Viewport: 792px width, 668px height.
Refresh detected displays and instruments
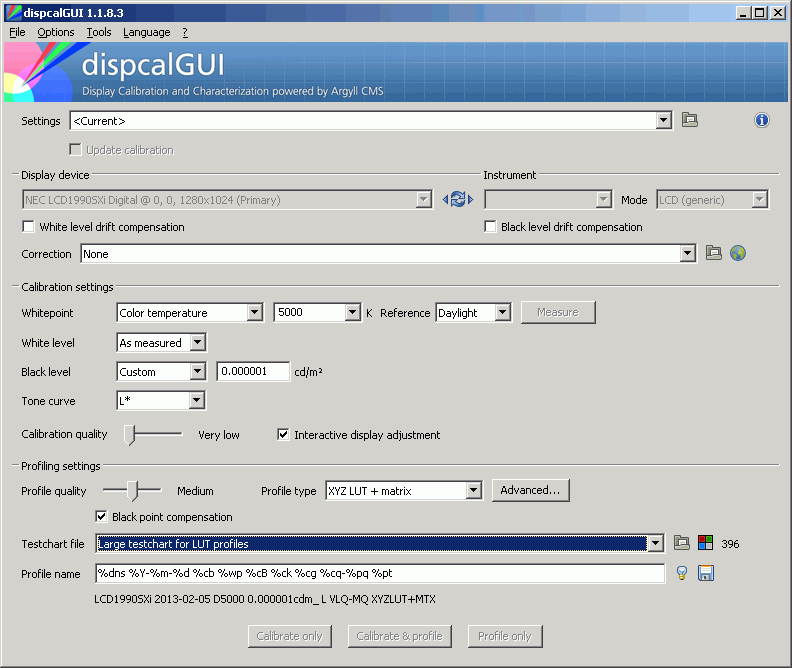(458, 199)
